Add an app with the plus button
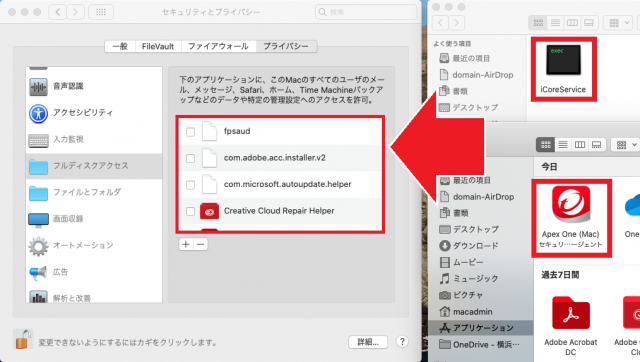Viewport: 640px width, 362px height. [186, 244]
